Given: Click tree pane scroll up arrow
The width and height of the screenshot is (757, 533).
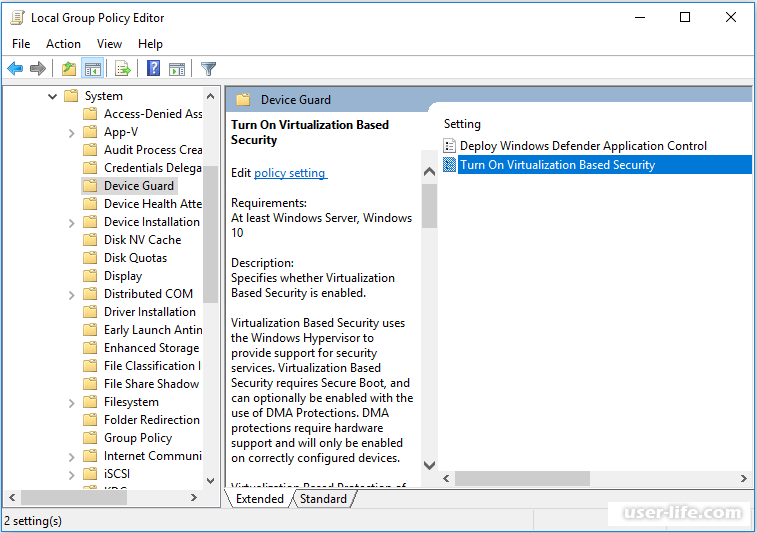Looking at the screenshot, I should pyautogui.click(x=210, y=96).
